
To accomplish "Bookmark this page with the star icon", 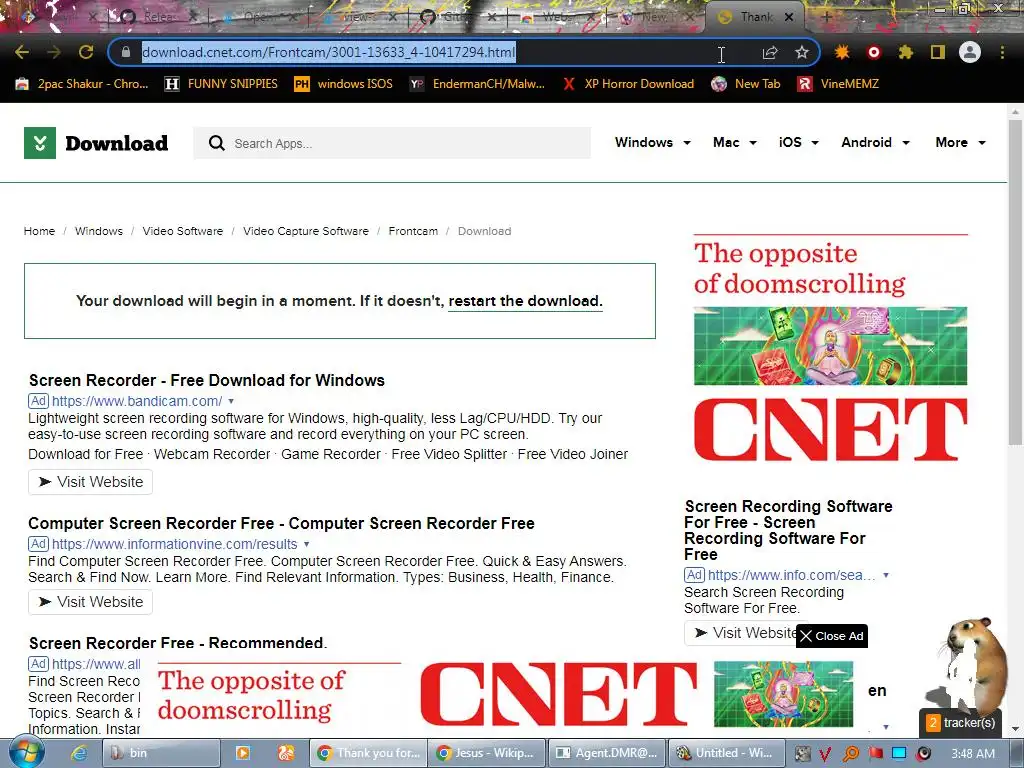I will tap(802, 52).
